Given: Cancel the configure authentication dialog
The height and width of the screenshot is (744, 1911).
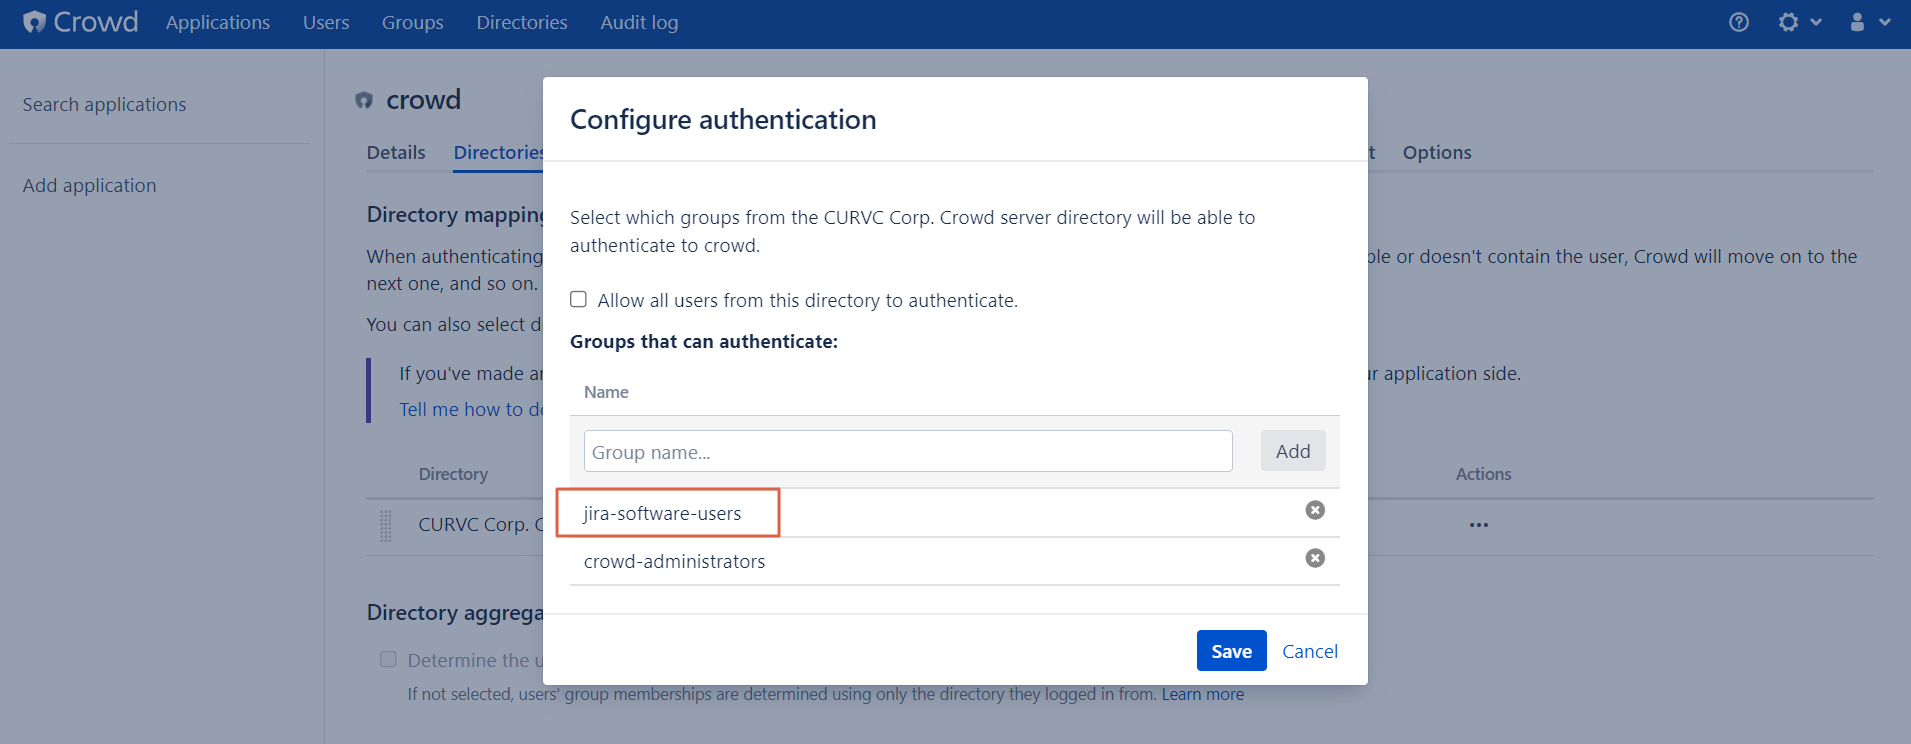Looking at the screenshot, I should [1310, 651].
